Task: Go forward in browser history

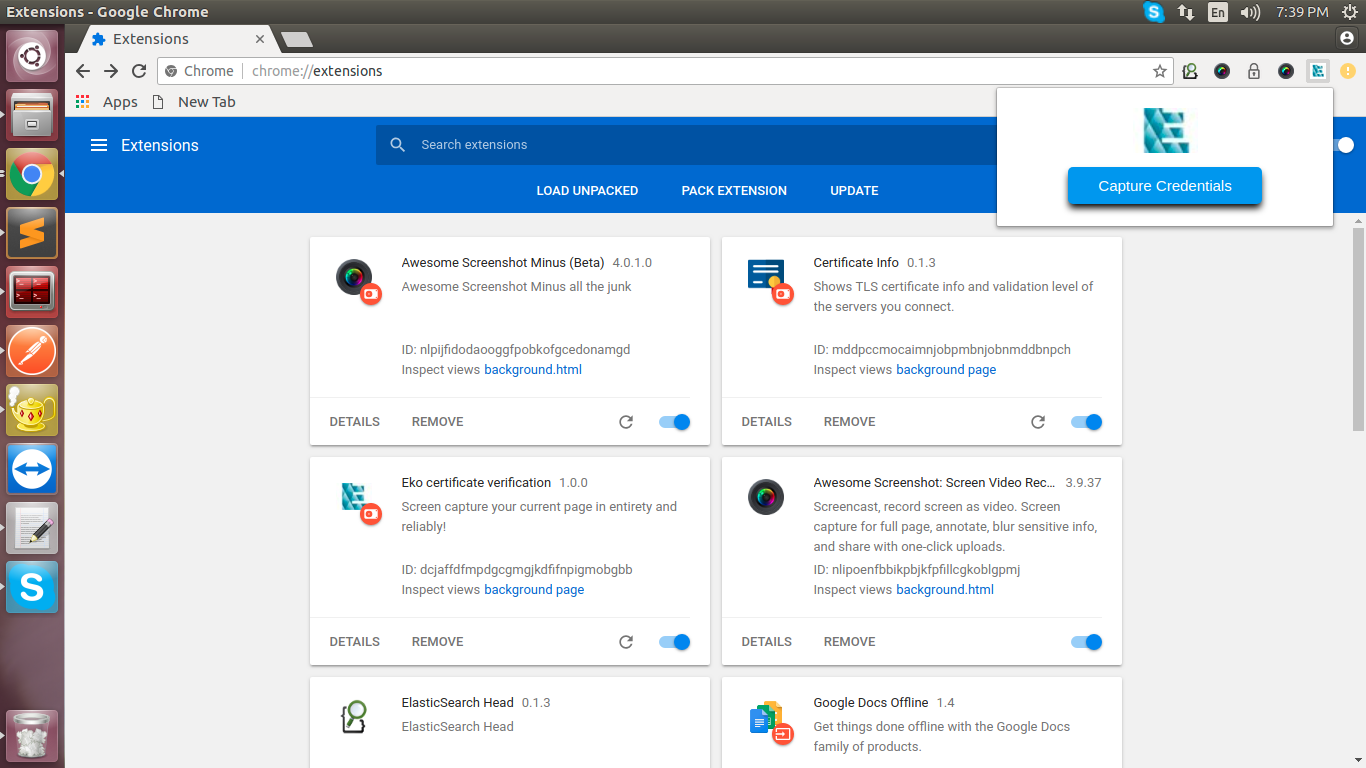Action: (111, 71)
